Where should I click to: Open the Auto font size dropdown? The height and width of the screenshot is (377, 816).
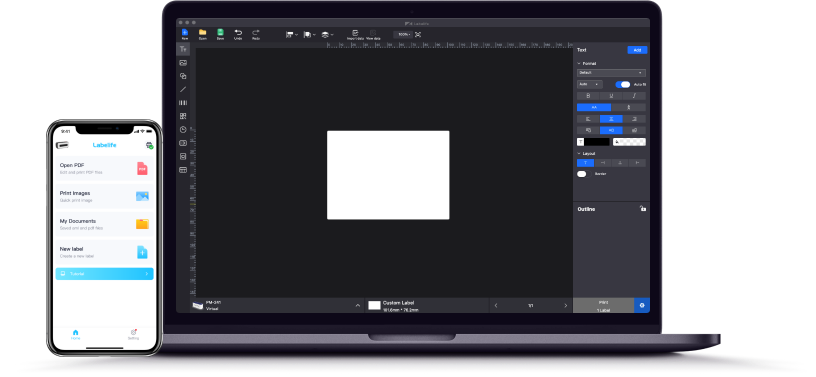[590, 84]
